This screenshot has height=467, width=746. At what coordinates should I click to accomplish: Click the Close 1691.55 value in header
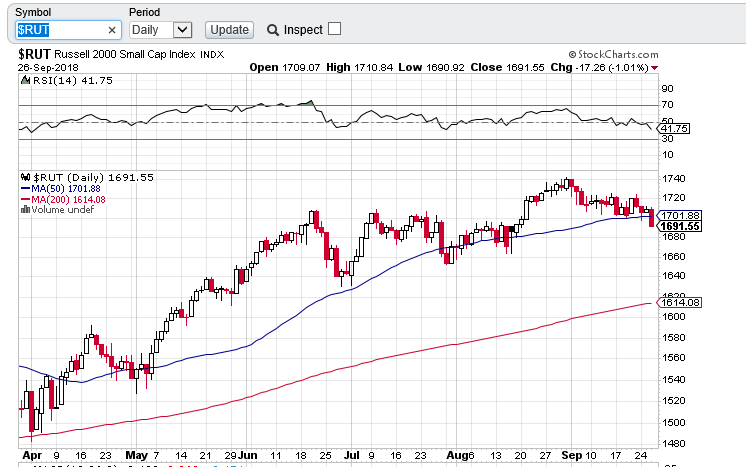click(x=507, y=68)
